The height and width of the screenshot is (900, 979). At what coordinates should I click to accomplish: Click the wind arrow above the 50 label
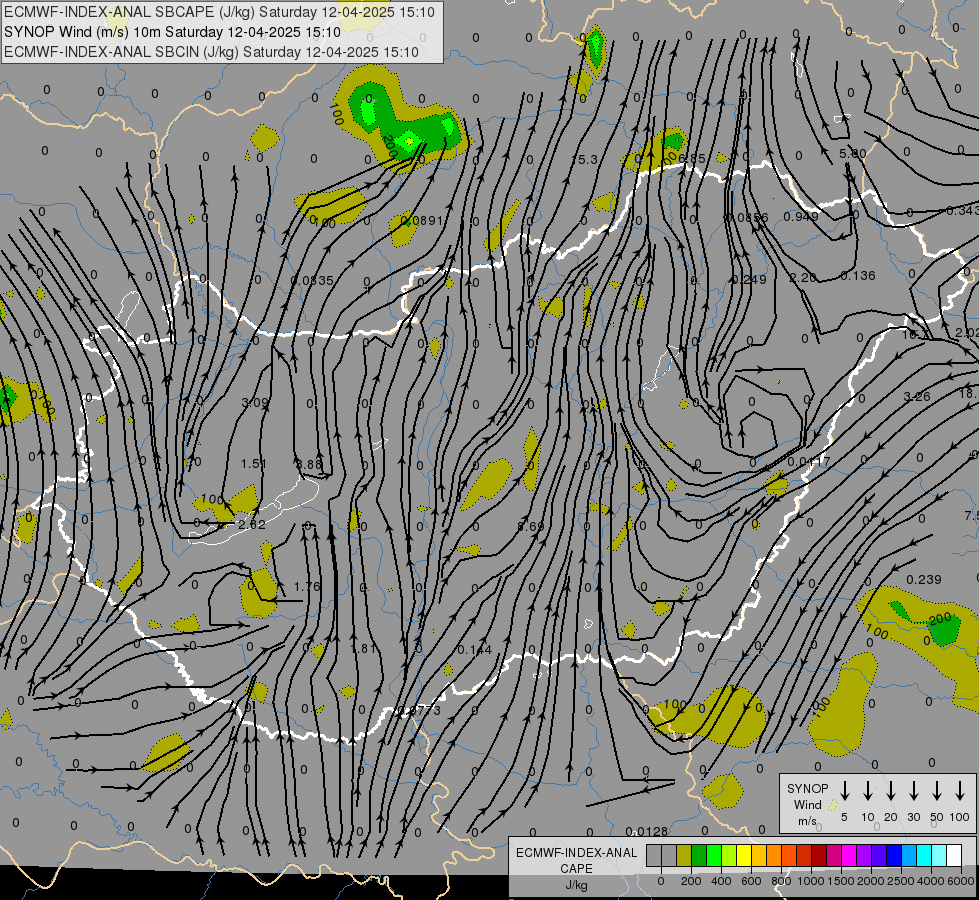click(x=937, y=791)
